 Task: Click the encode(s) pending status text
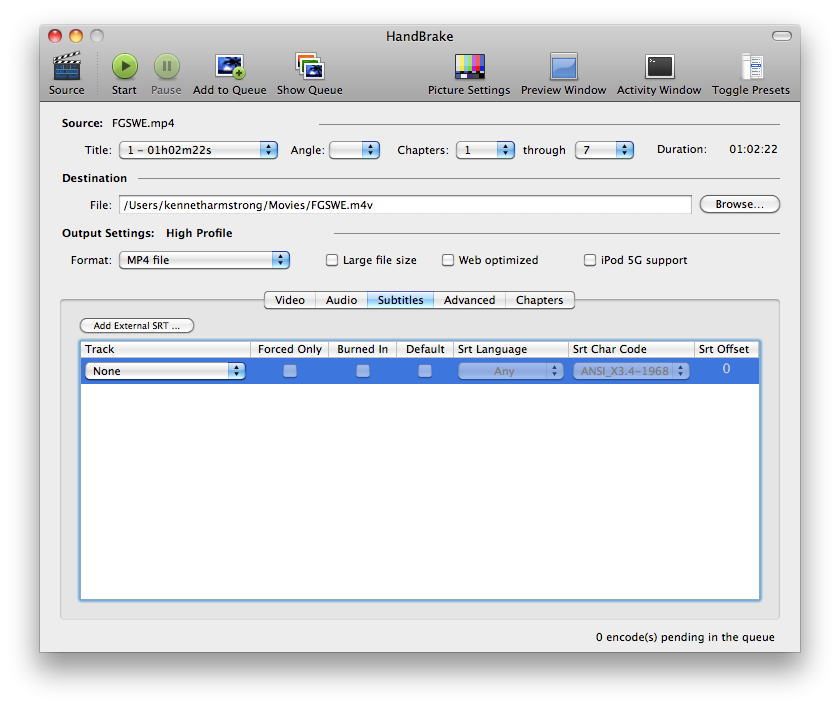[685, 637]
